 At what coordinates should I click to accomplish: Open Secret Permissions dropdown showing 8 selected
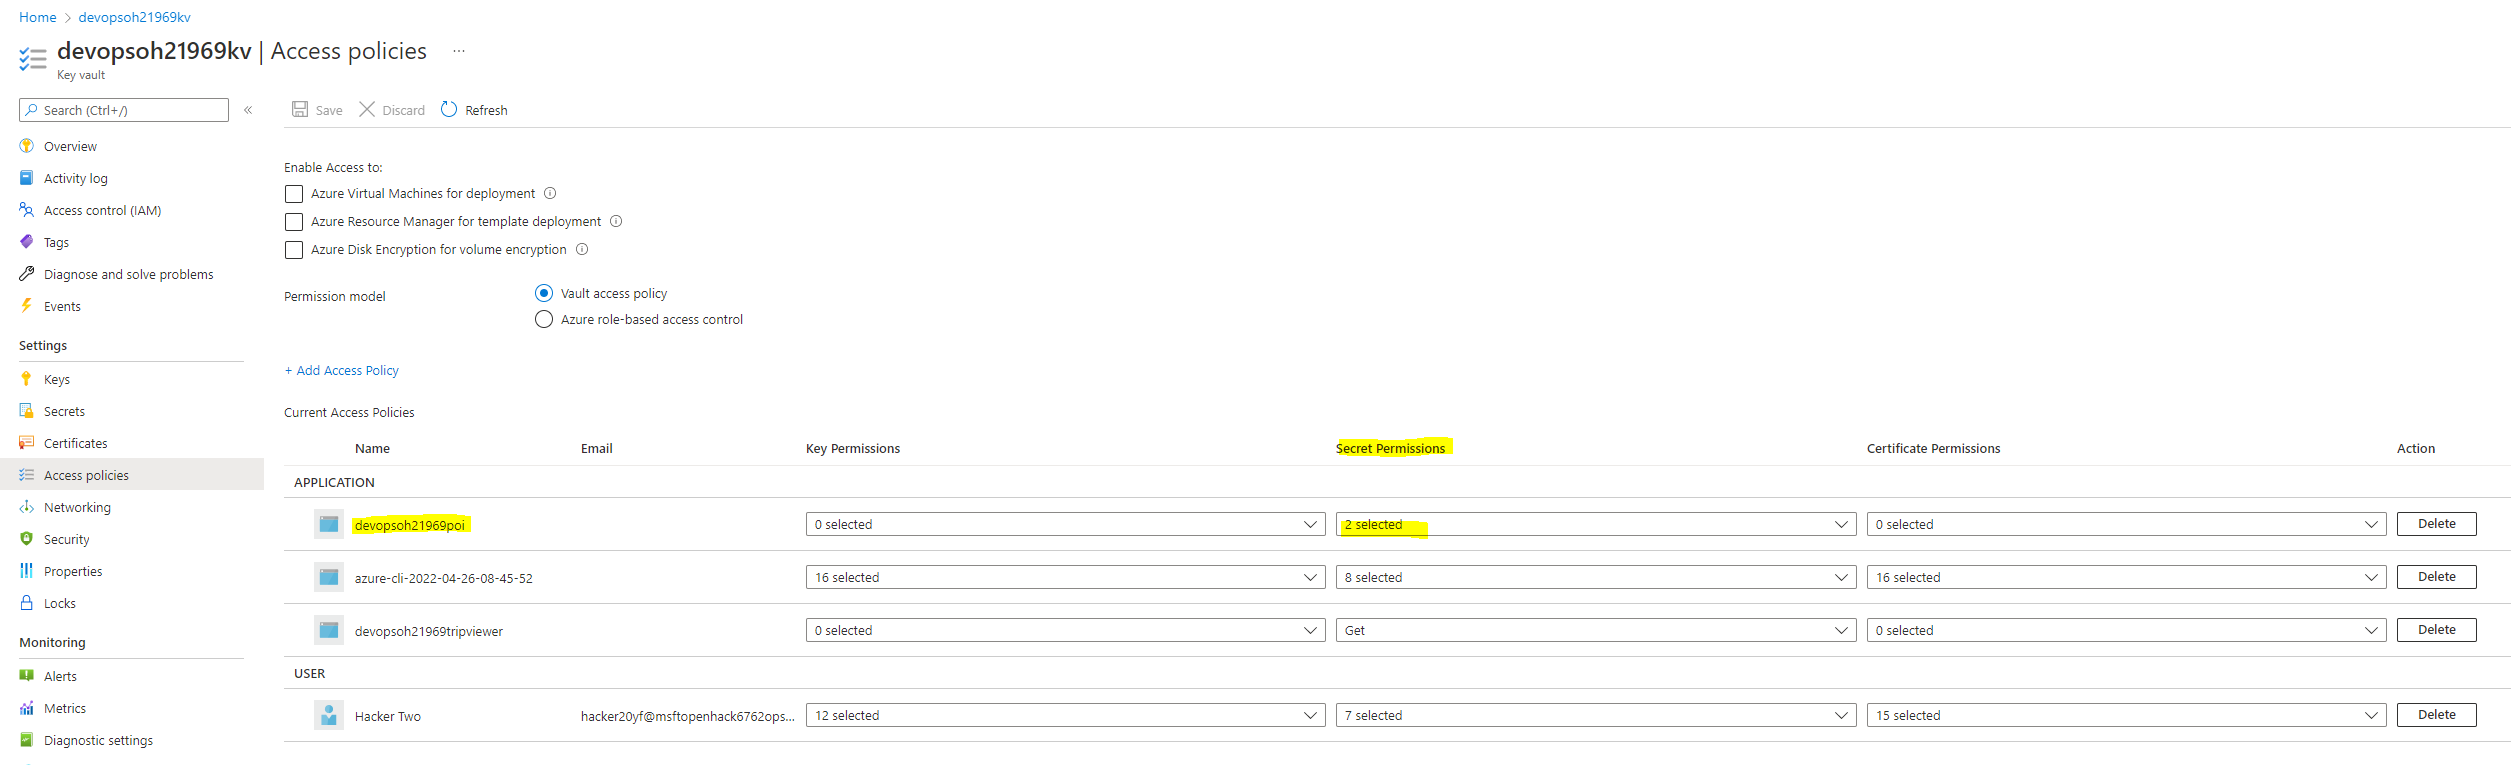click(1596, 577)
